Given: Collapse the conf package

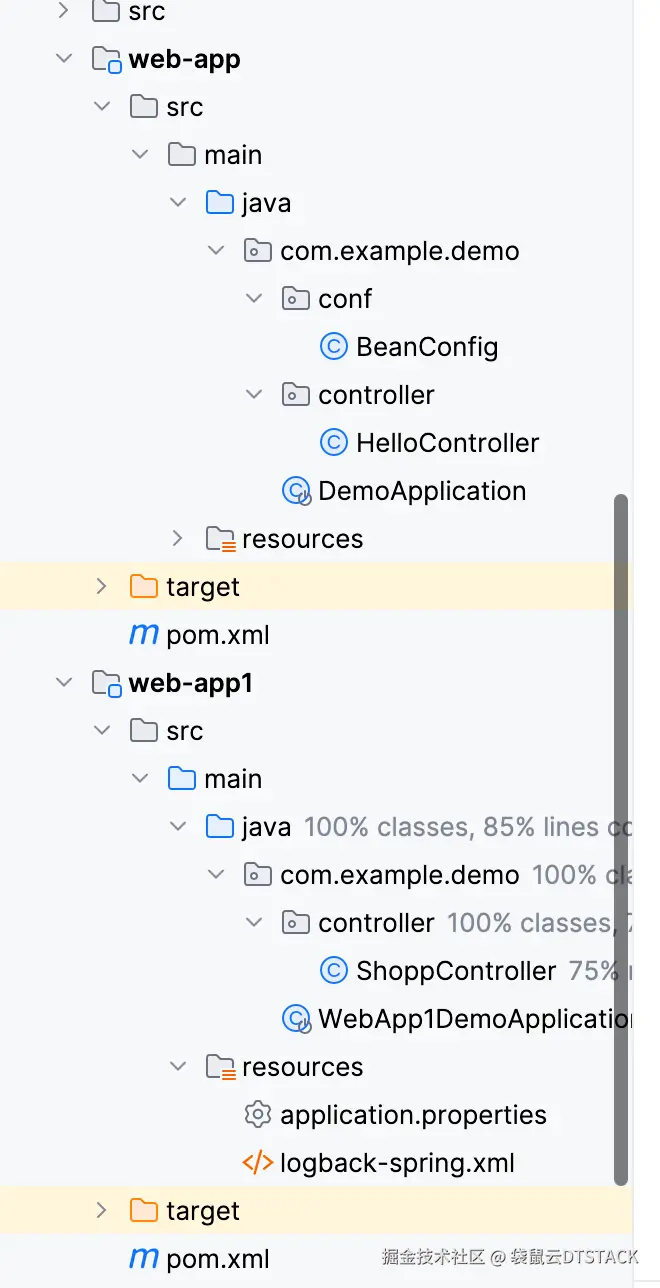Looking at the screenshot, I should pyautogui.click(x=254, y=299).
